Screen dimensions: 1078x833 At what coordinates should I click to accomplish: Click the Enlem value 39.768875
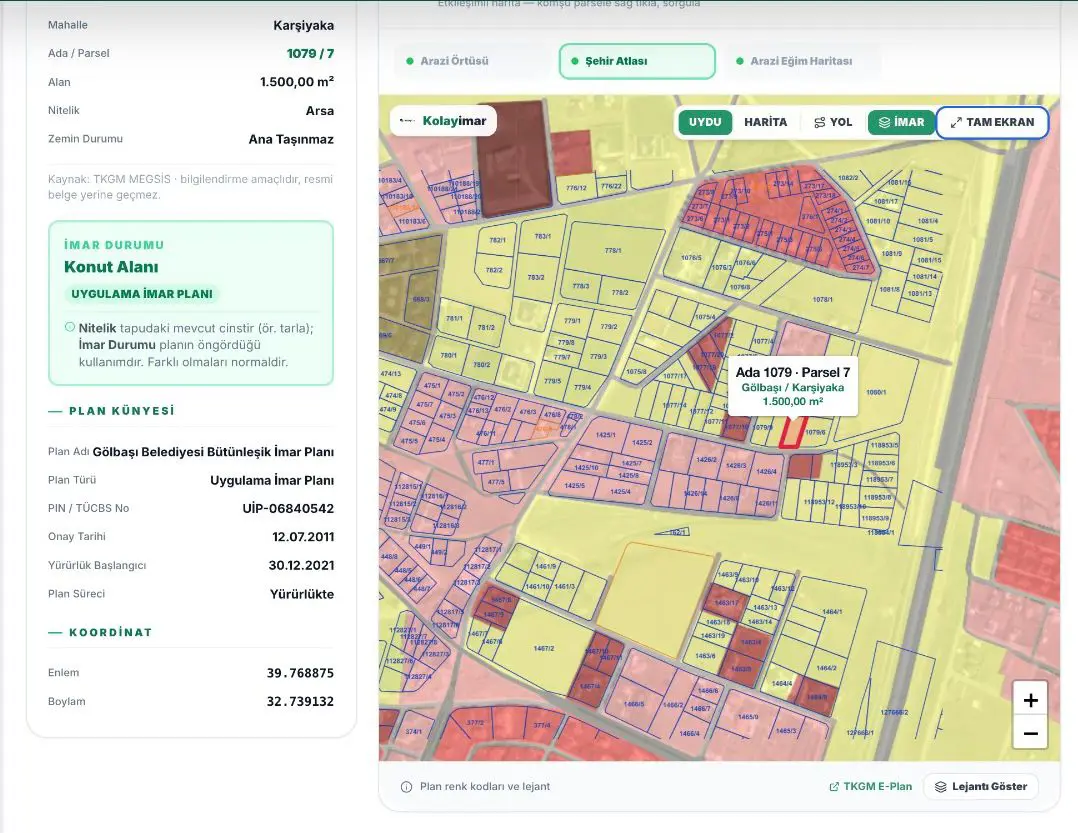coord(300,673)
